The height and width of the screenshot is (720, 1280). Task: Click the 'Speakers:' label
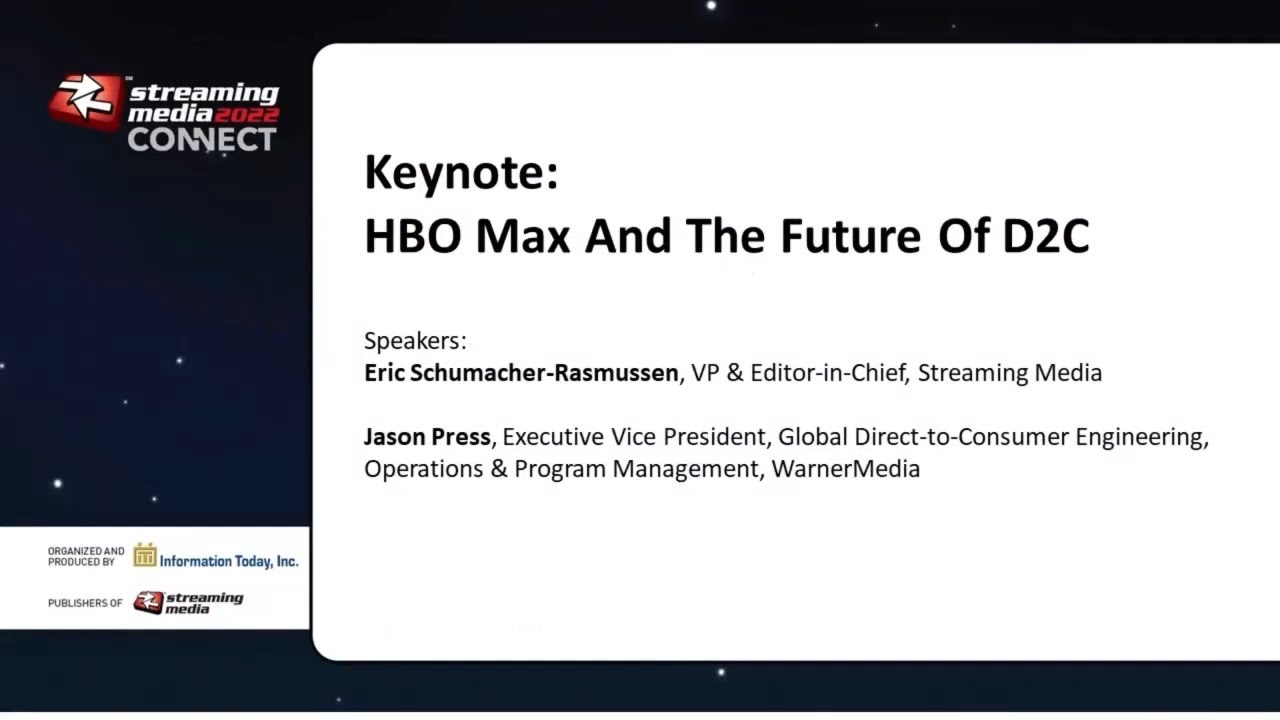[415, 341]
